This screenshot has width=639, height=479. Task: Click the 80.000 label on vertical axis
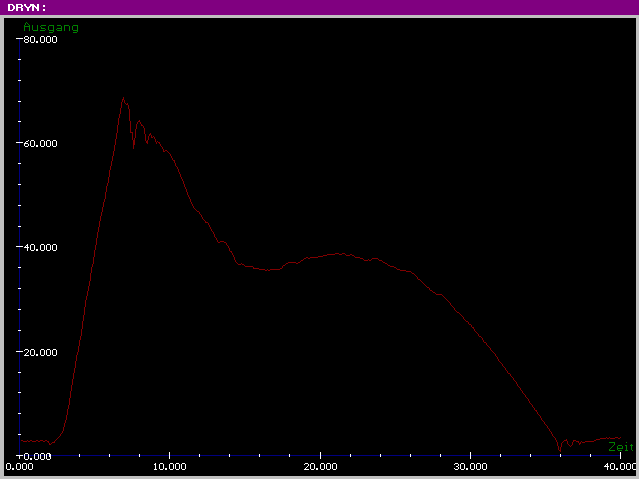coord(41,40)
